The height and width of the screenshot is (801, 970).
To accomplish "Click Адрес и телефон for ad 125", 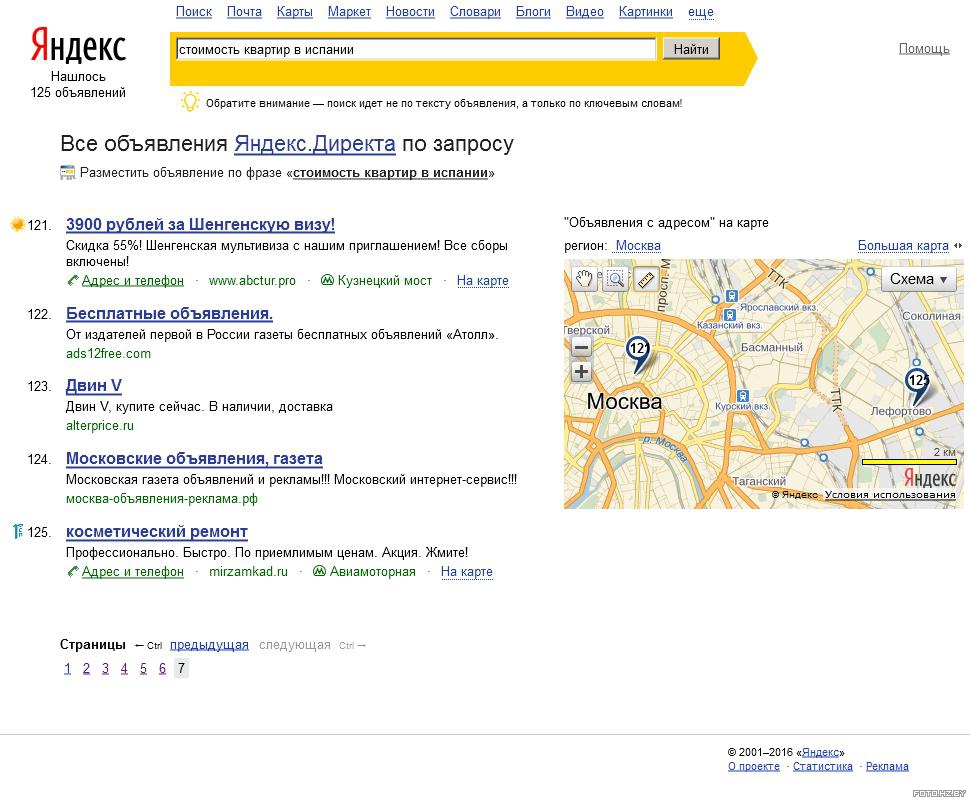I will (133, 571).
